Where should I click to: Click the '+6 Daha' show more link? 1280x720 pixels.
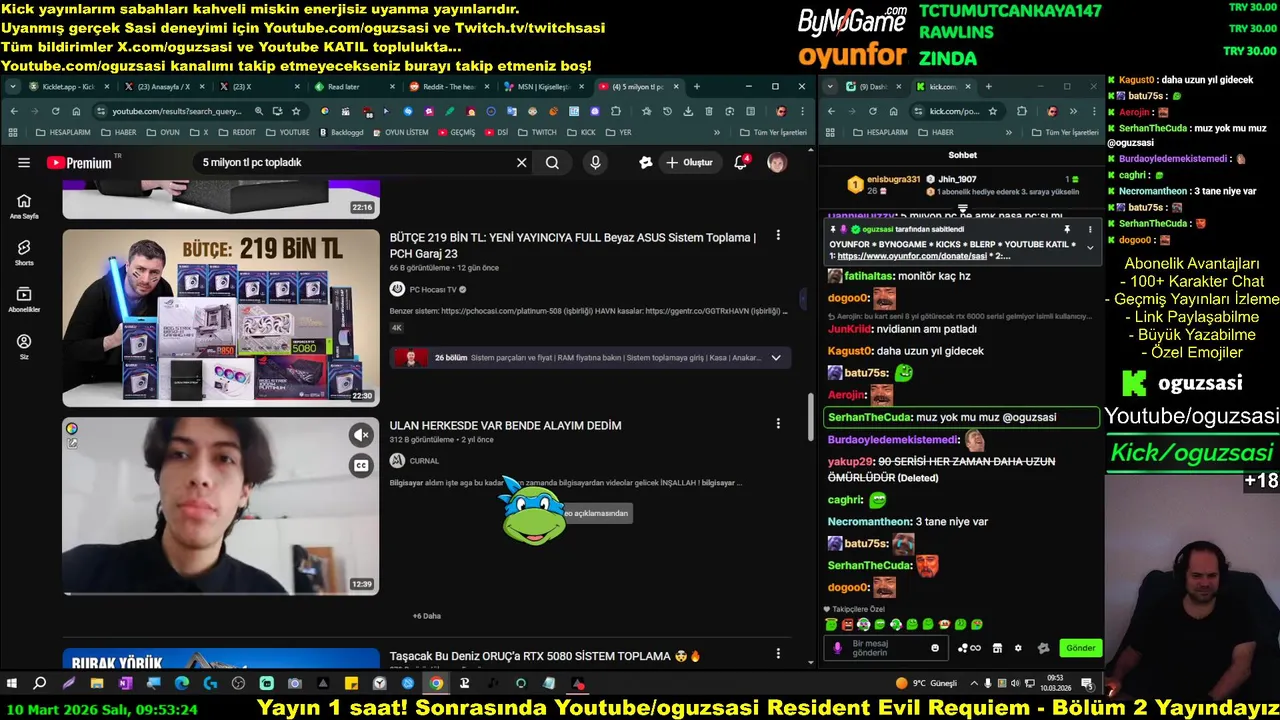427,616
